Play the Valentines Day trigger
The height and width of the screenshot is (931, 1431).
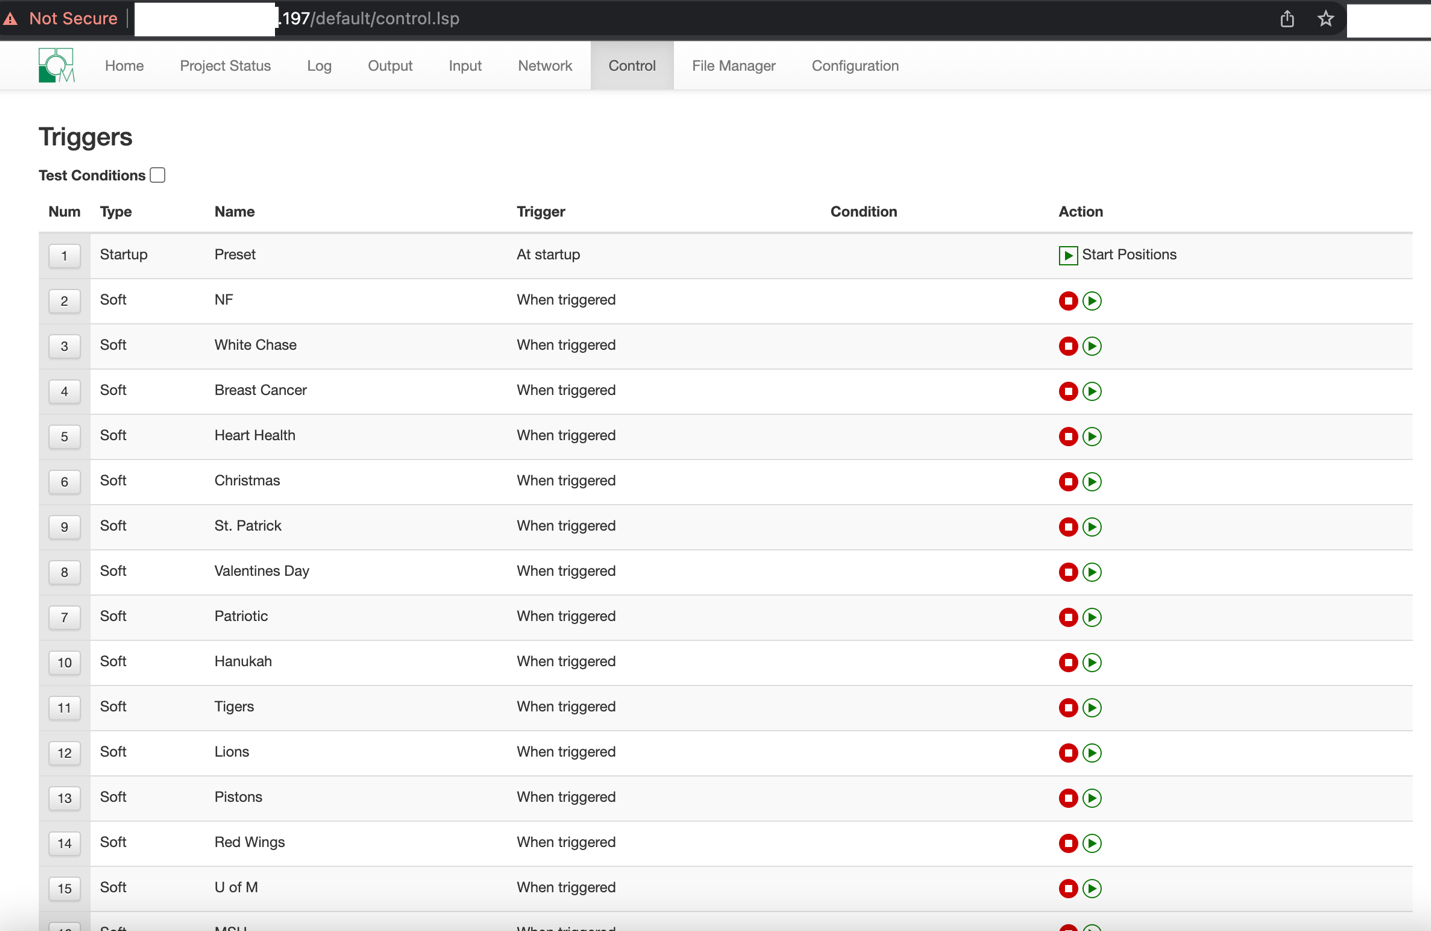(1092, 572)
